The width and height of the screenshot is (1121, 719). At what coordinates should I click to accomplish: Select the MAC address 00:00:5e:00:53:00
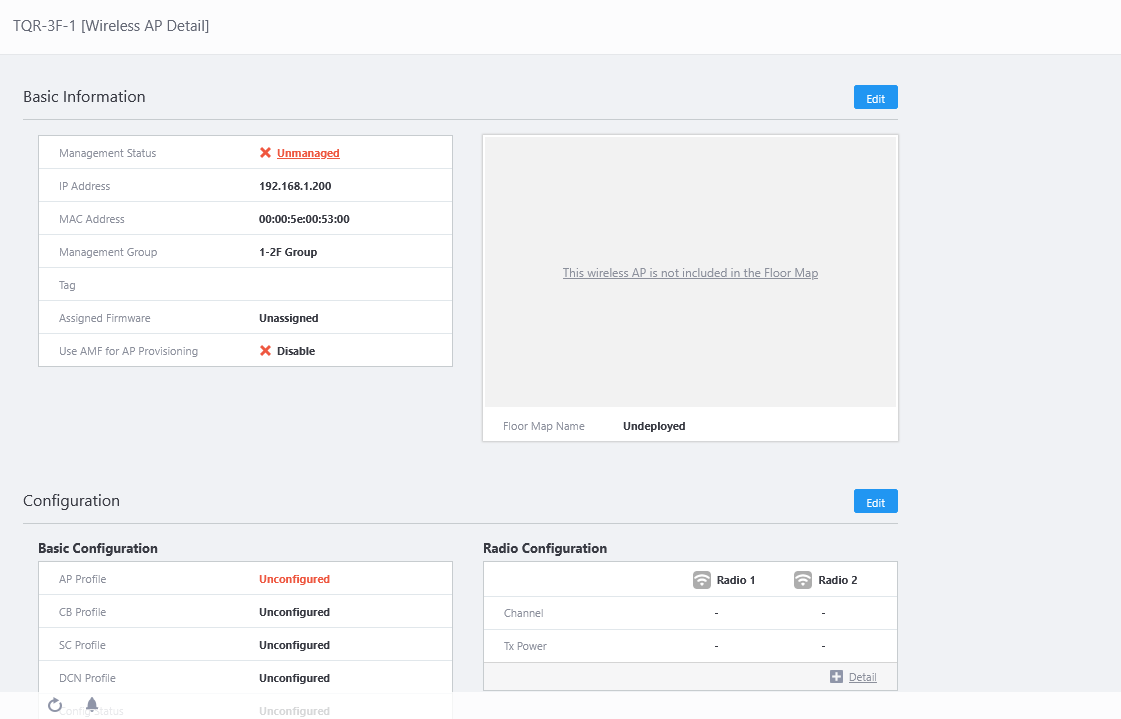tap(304, 219)
